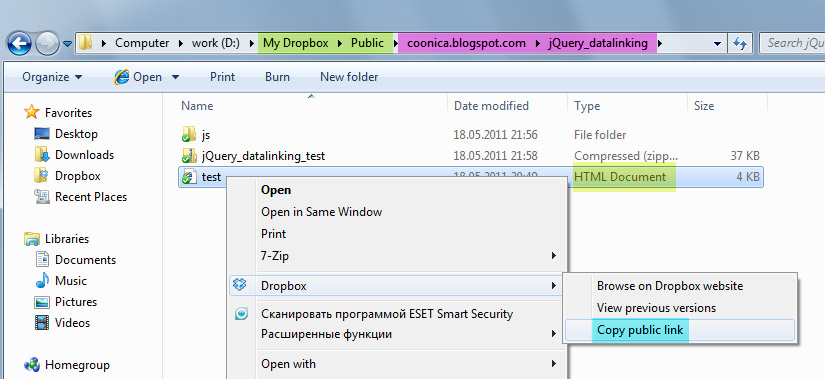The image size is (825, 379).
Task: Click the jQuery_datalinking_test file name
Action: (264, 156)
